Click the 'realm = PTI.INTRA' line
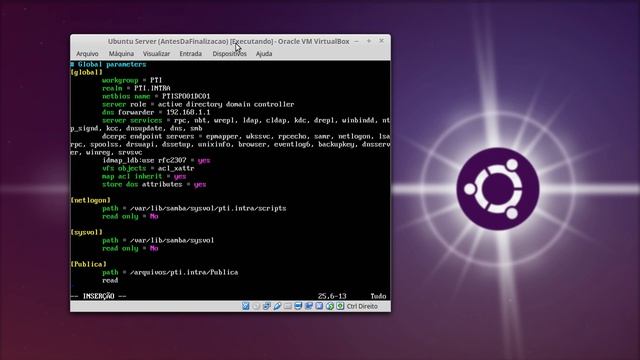The width and height of the screenshot is (640, 360). point(136,88)
